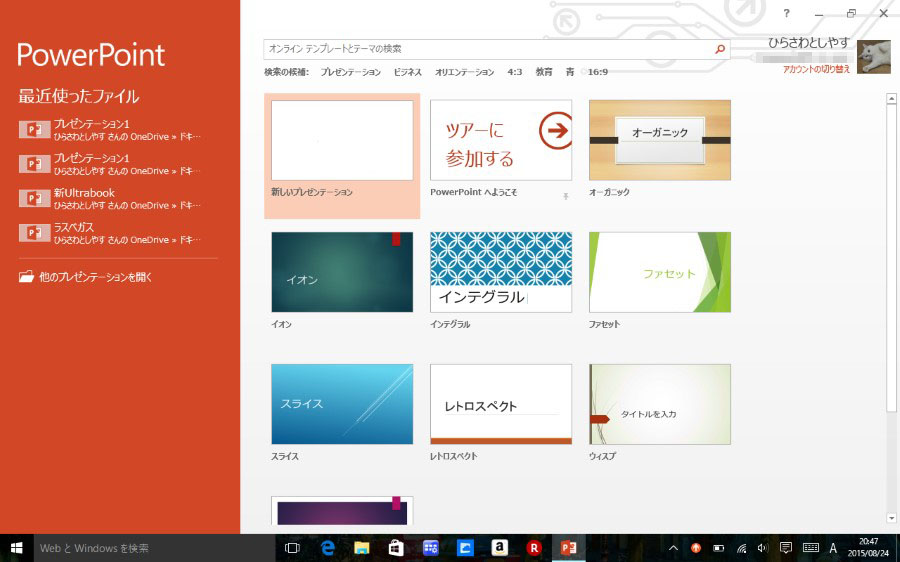Screen dimensions: 900x562
Task: Open Microsoft Edge from the taskbar
Action: pyautogui.click(x=327, y=548)
